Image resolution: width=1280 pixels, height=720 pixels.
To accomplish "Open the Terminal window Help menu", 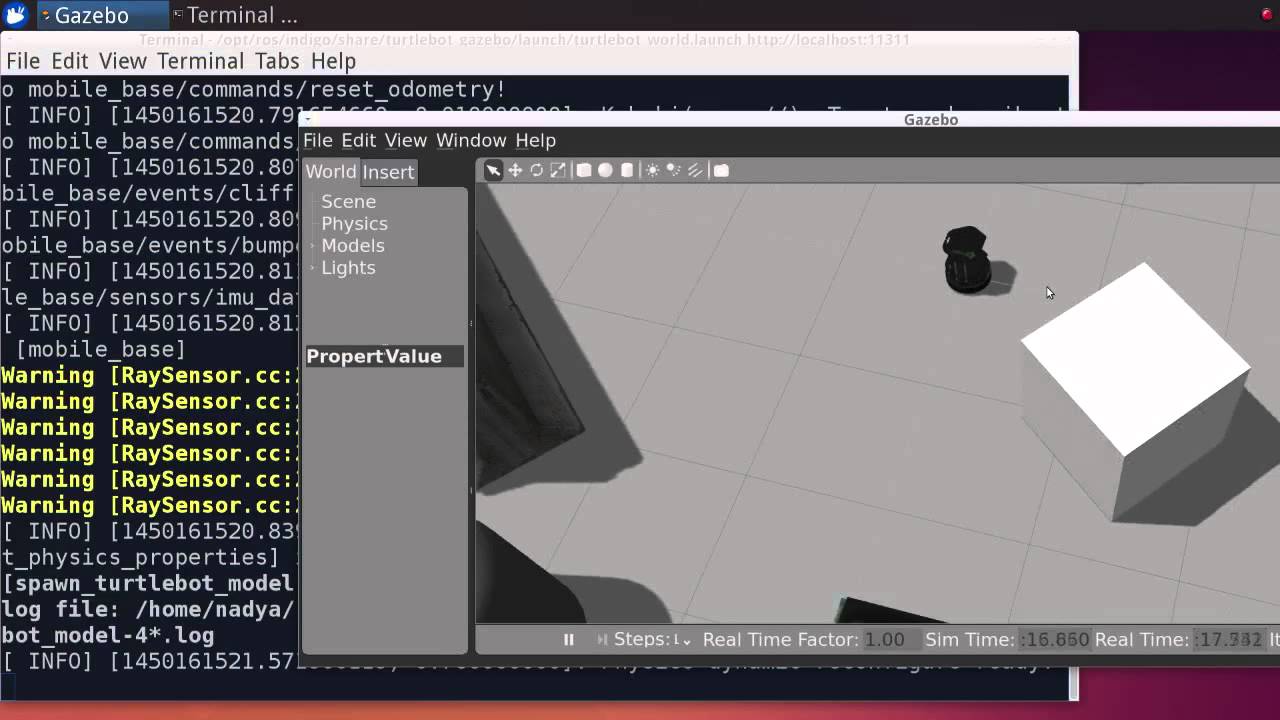I will tap(333, 61).
